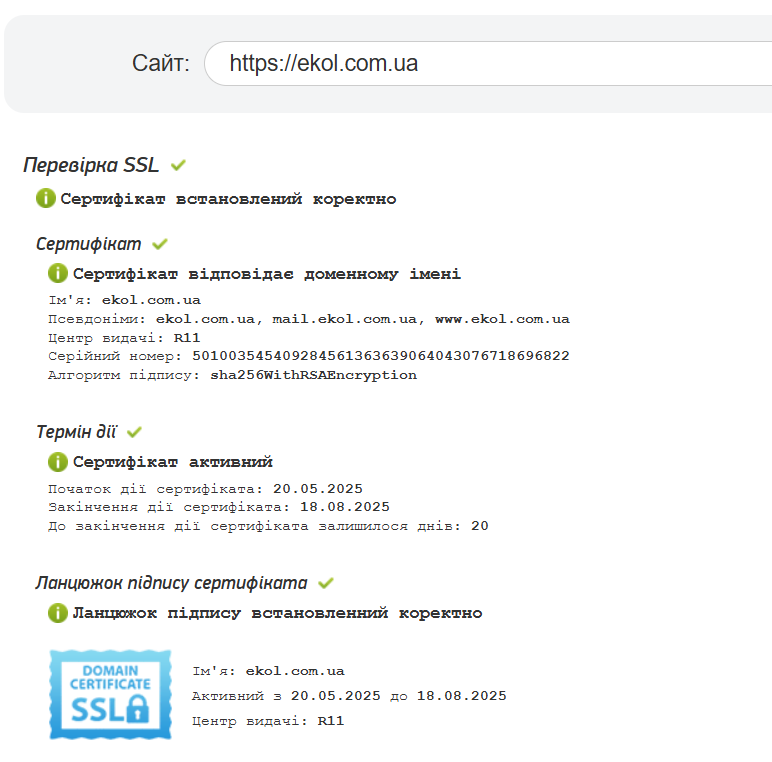Click 'Закінчення дії сертифіката: 18.08.2025'
772x762 pixels.
pyautogui.click(x=219, y=507)
